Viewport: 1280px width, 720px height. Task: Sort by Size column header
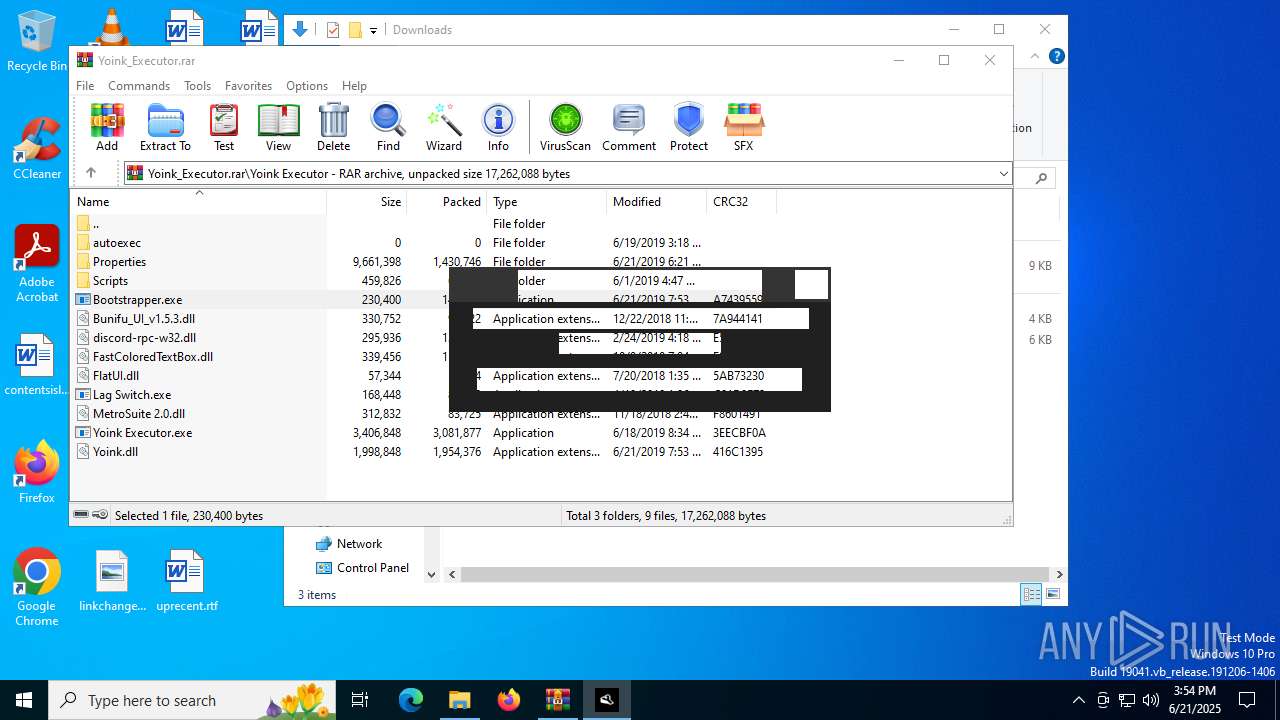coord(367,201)
